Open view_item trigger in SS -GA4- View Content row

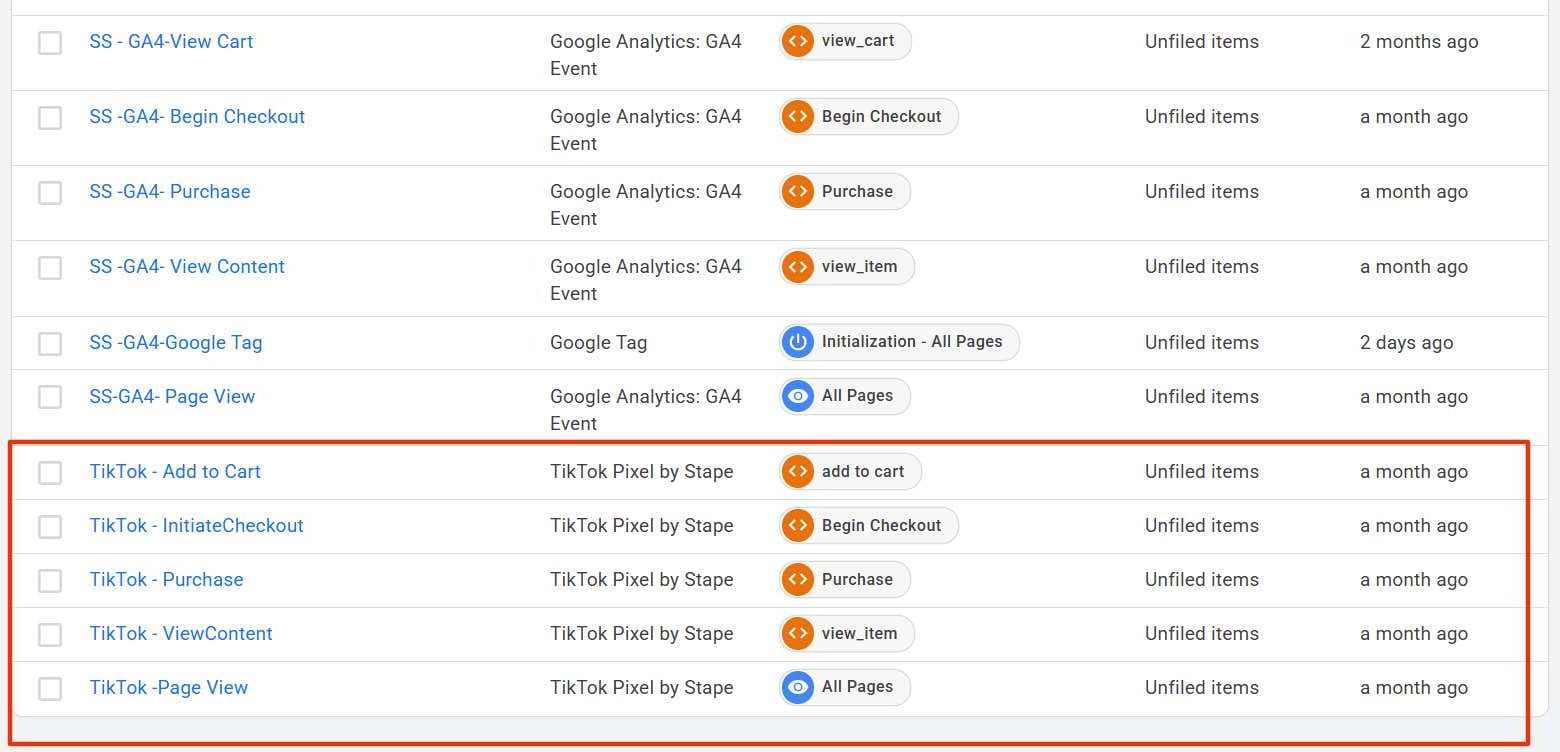pos(847,267)
